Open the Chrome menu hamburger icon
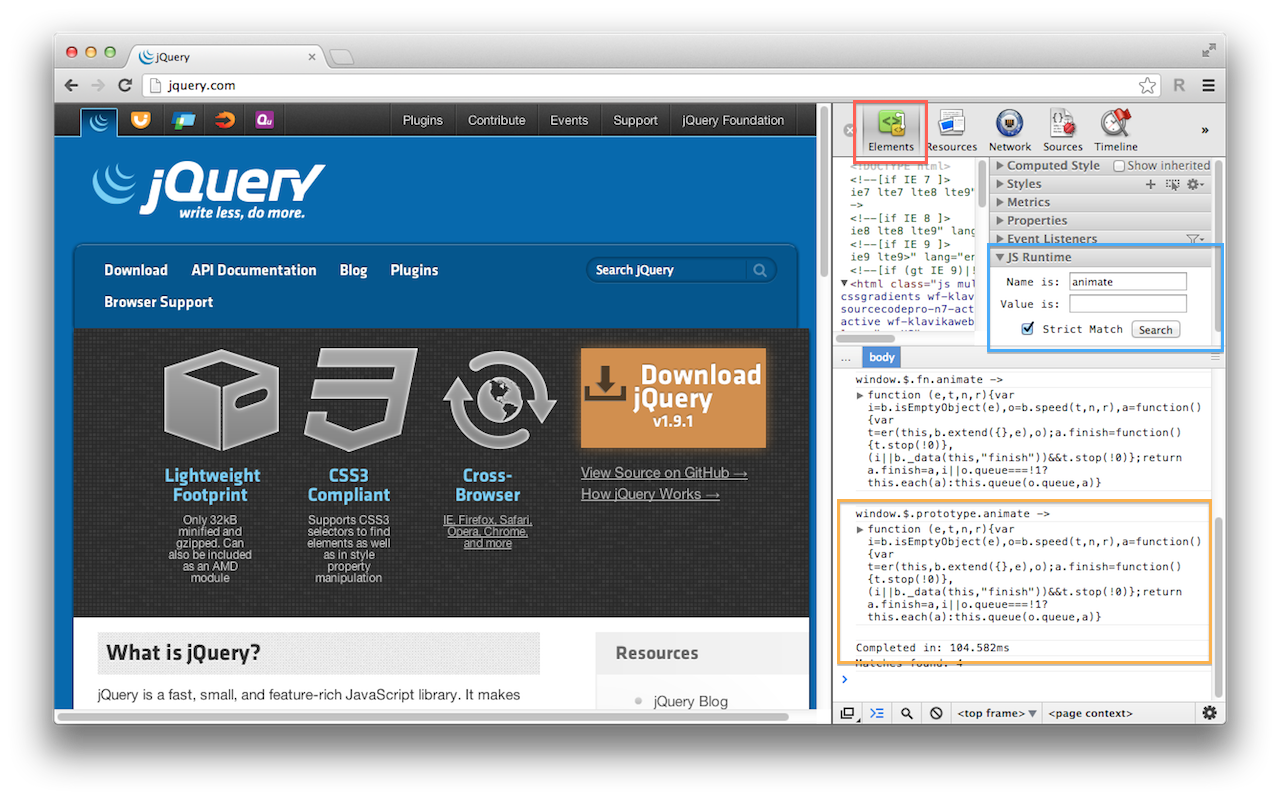 [1208, 86]
